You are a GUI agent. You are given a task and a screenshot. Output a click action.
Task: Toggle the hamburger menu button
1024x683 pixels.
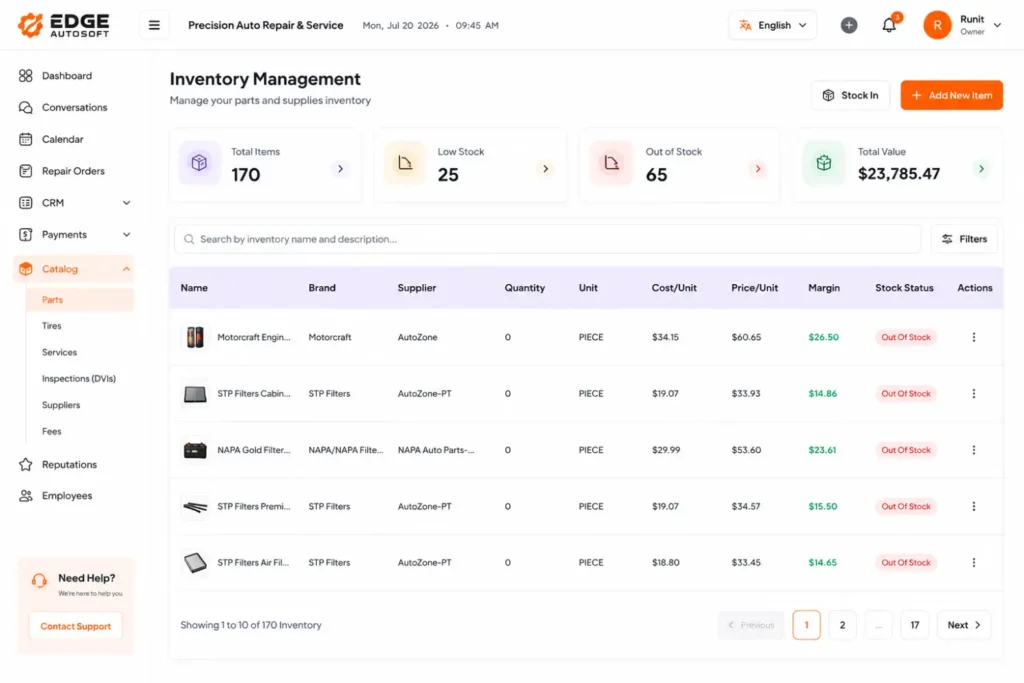(x=154, y=25)
